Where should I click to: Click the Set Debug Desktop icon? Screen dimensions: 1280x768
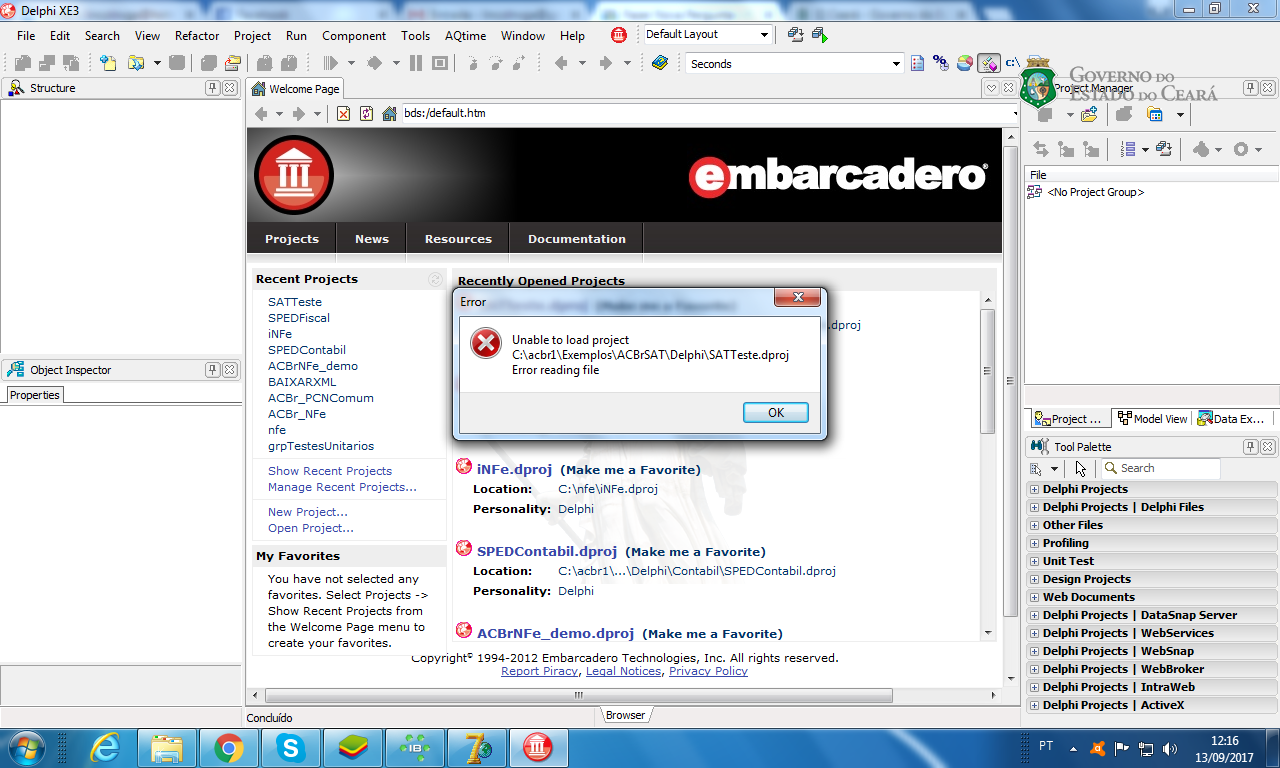(820, 35)
